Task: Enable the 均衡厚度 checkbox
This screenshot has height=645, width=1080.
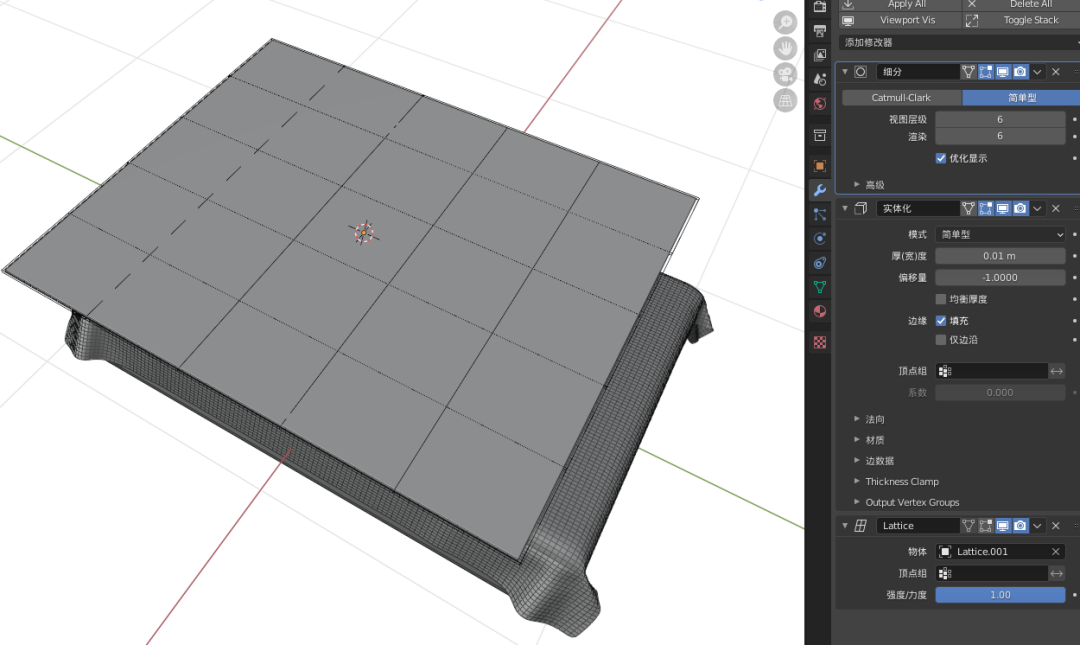Action: pos(941,298)
